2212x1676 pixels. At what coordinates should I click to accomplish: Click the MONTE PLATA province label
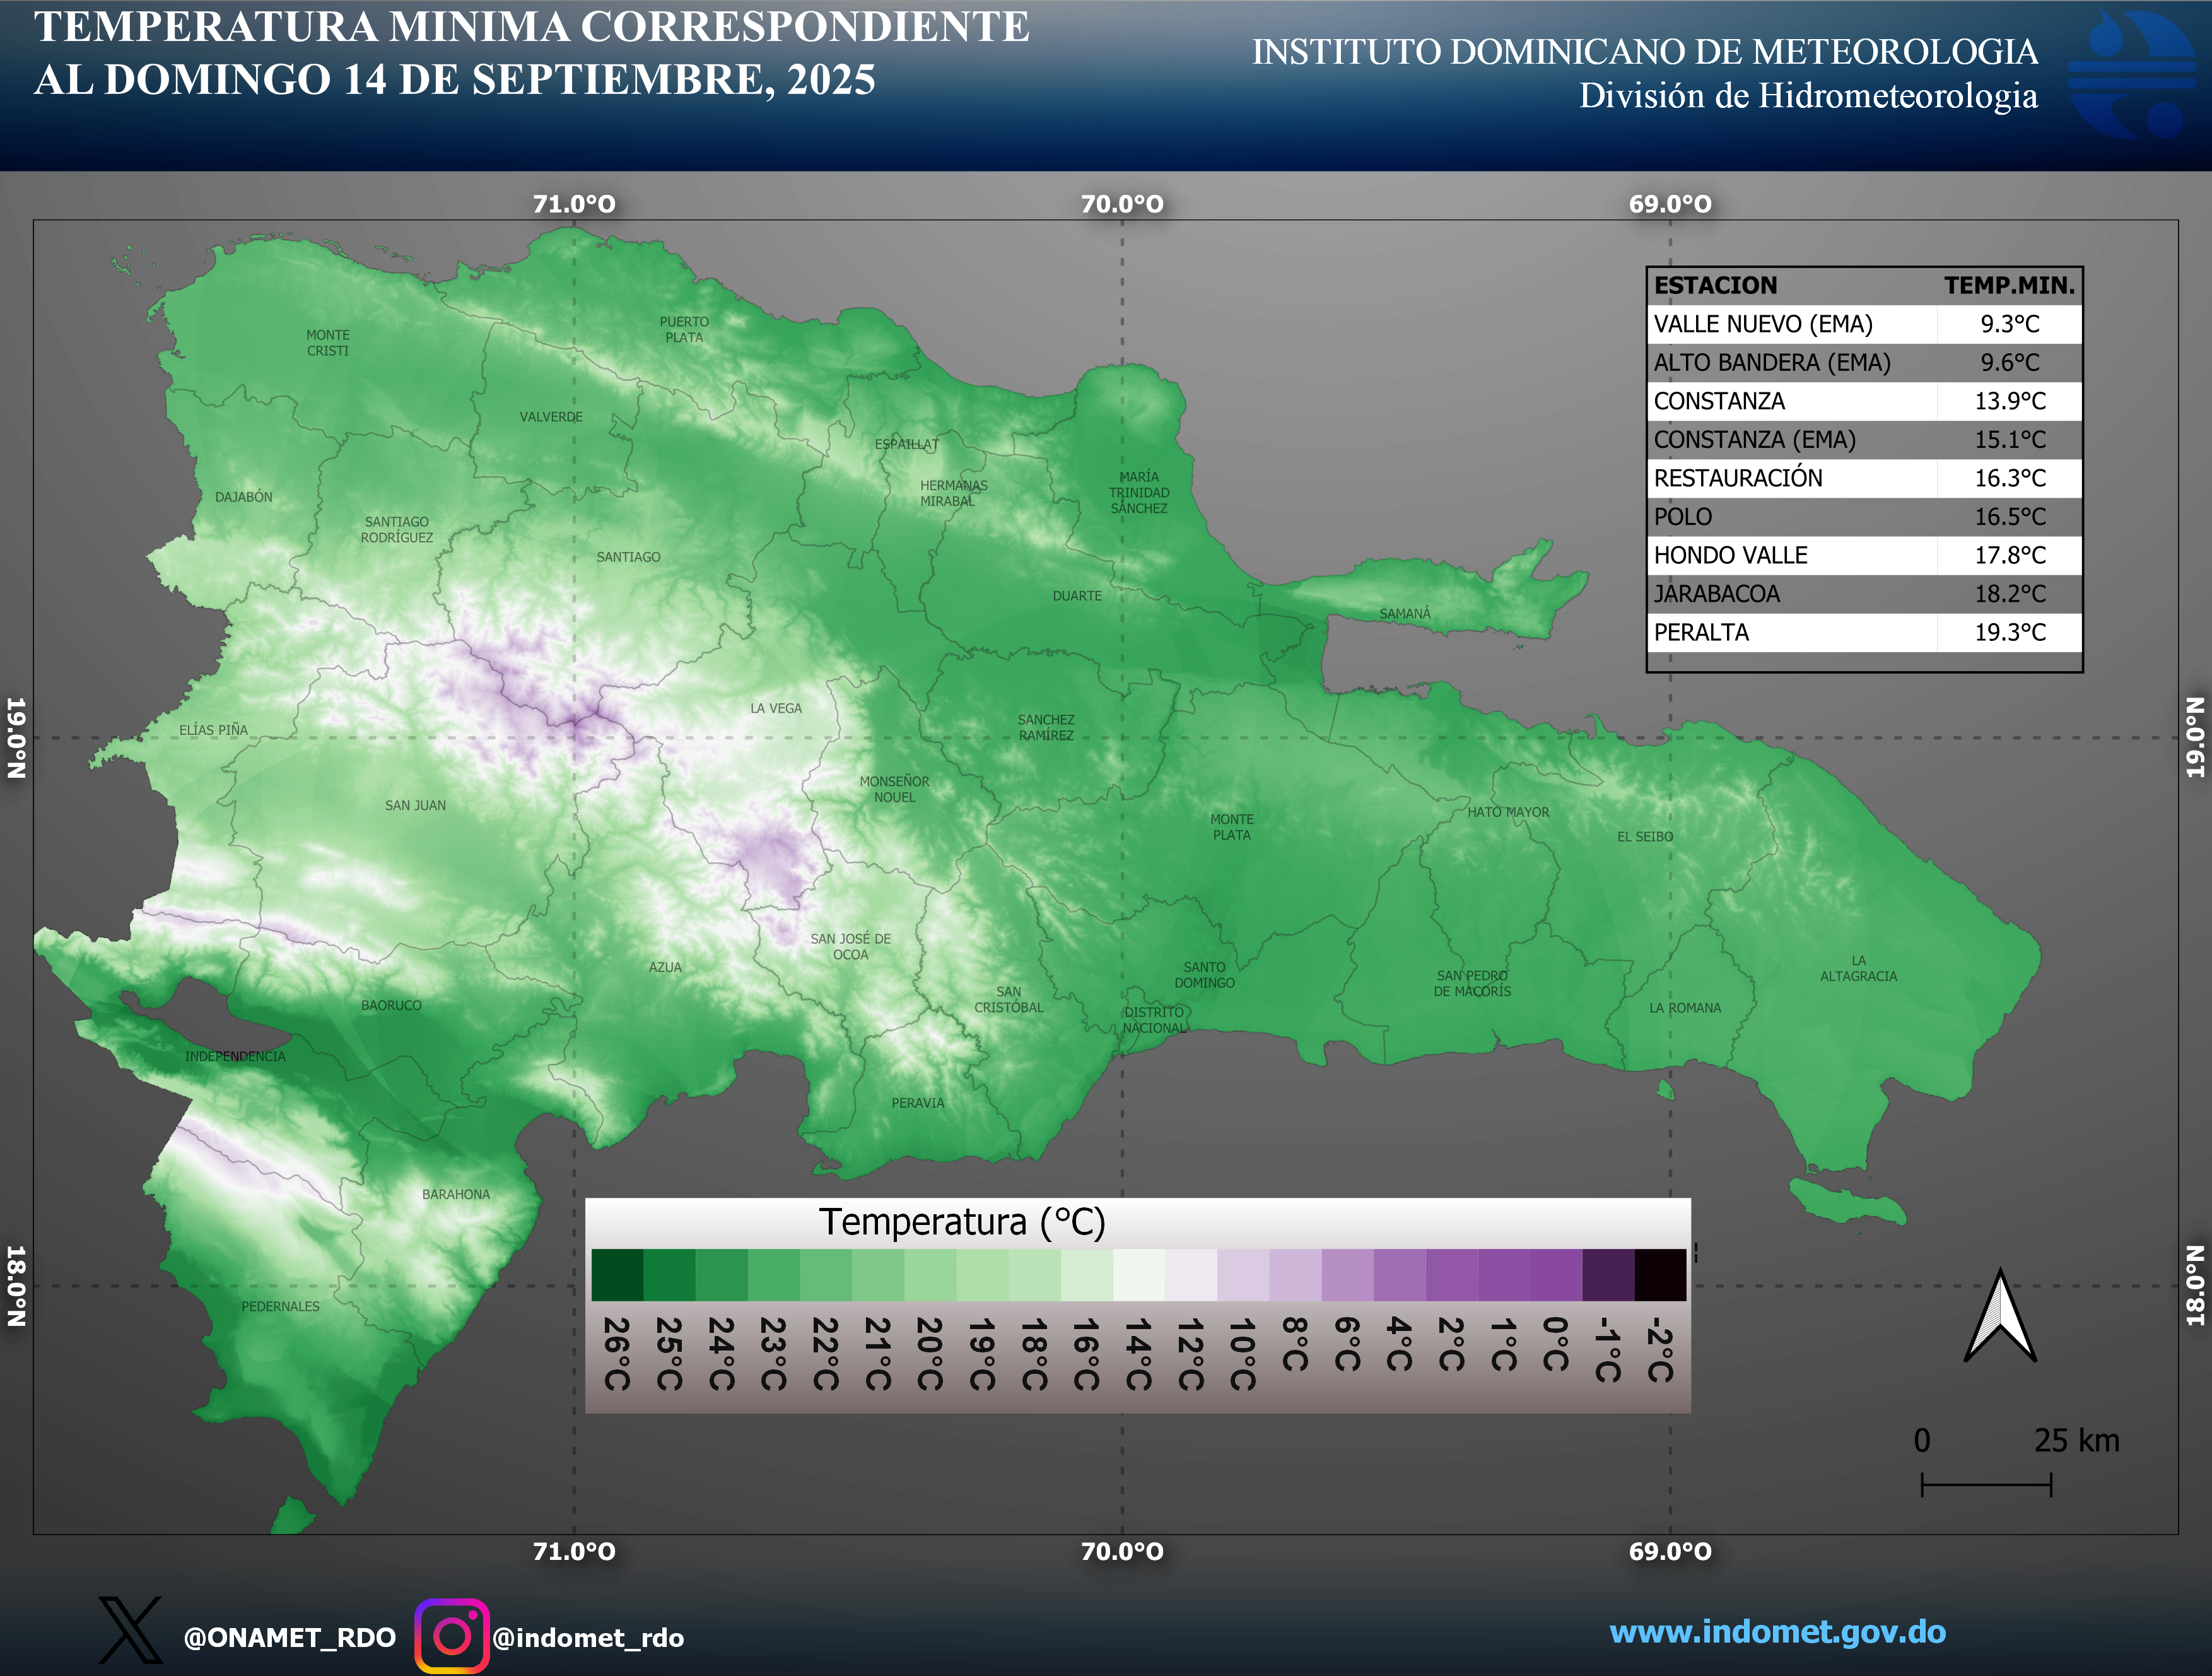click(x=1232, y=827)
